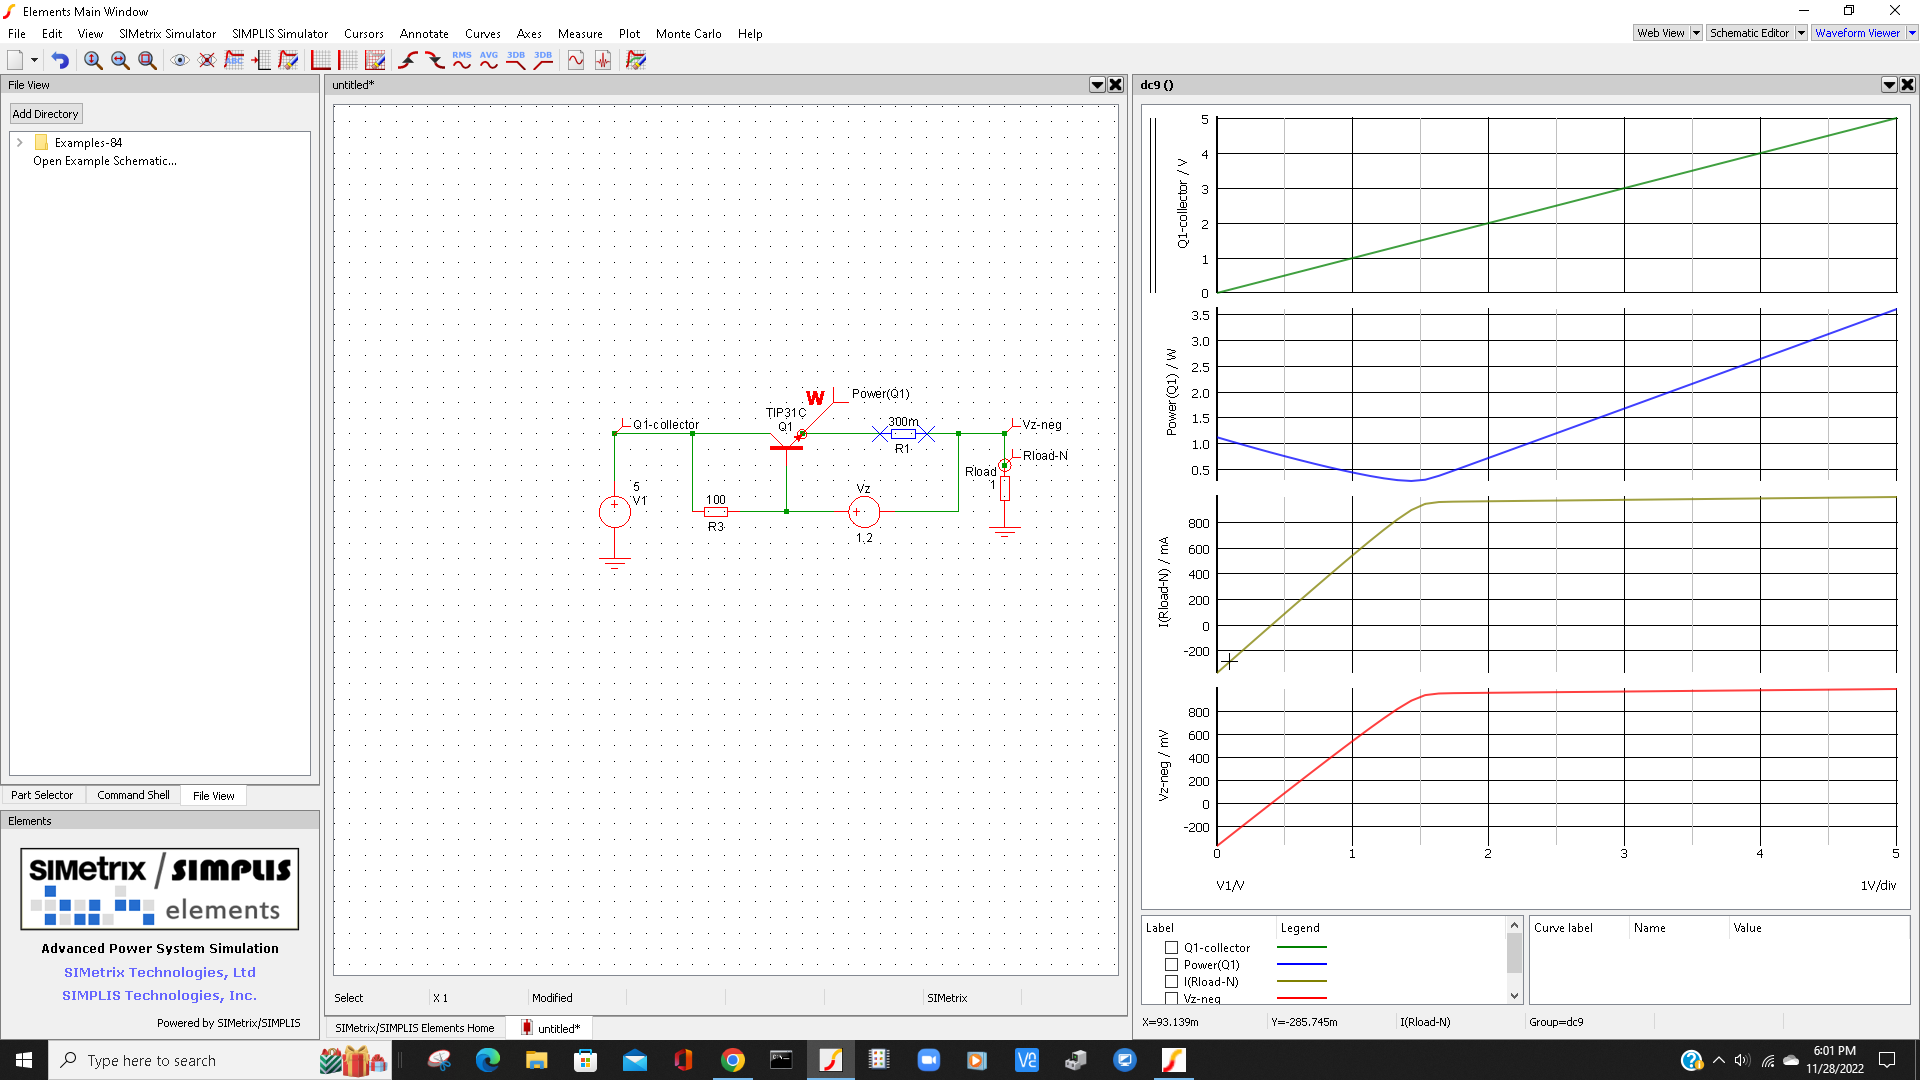
Task: Click the 3dB high-pass measurement icon
Action: [543, 60]
